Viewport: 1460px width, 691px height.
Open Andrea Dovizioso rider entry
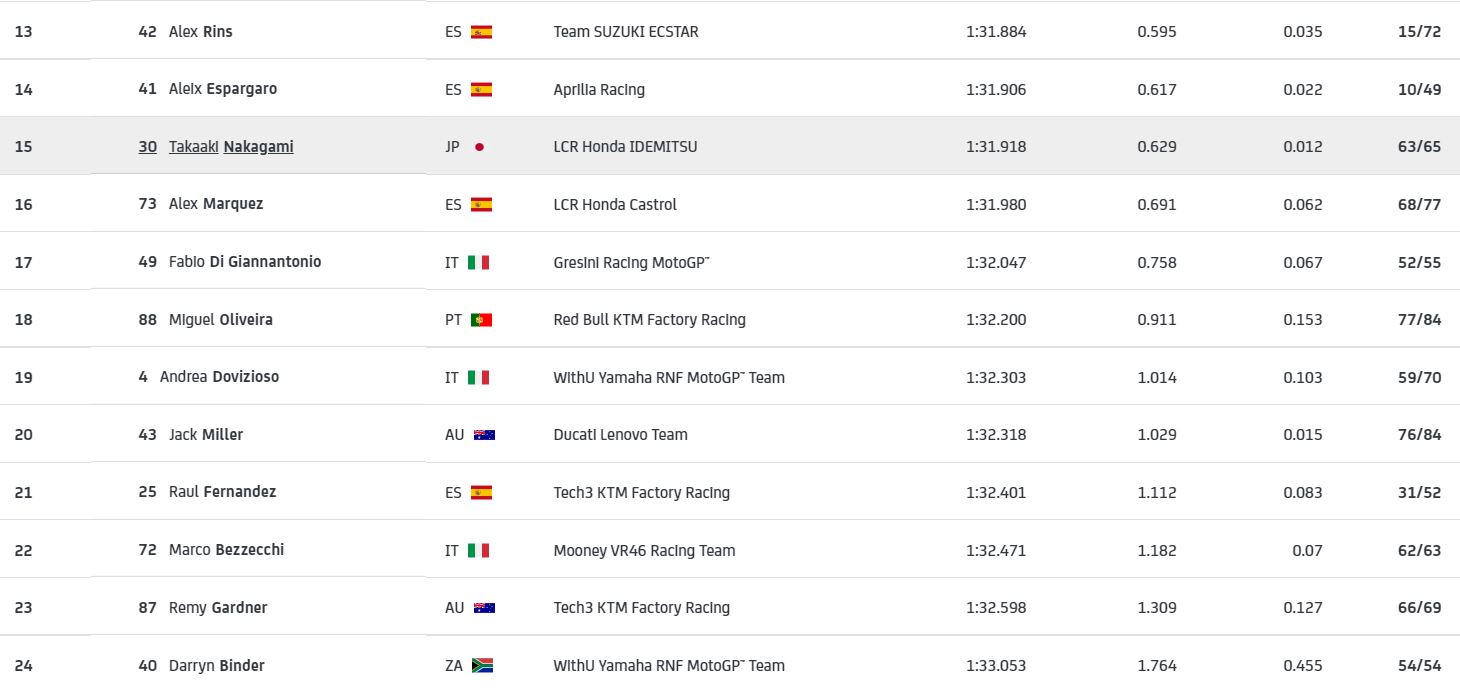(219, 377)
